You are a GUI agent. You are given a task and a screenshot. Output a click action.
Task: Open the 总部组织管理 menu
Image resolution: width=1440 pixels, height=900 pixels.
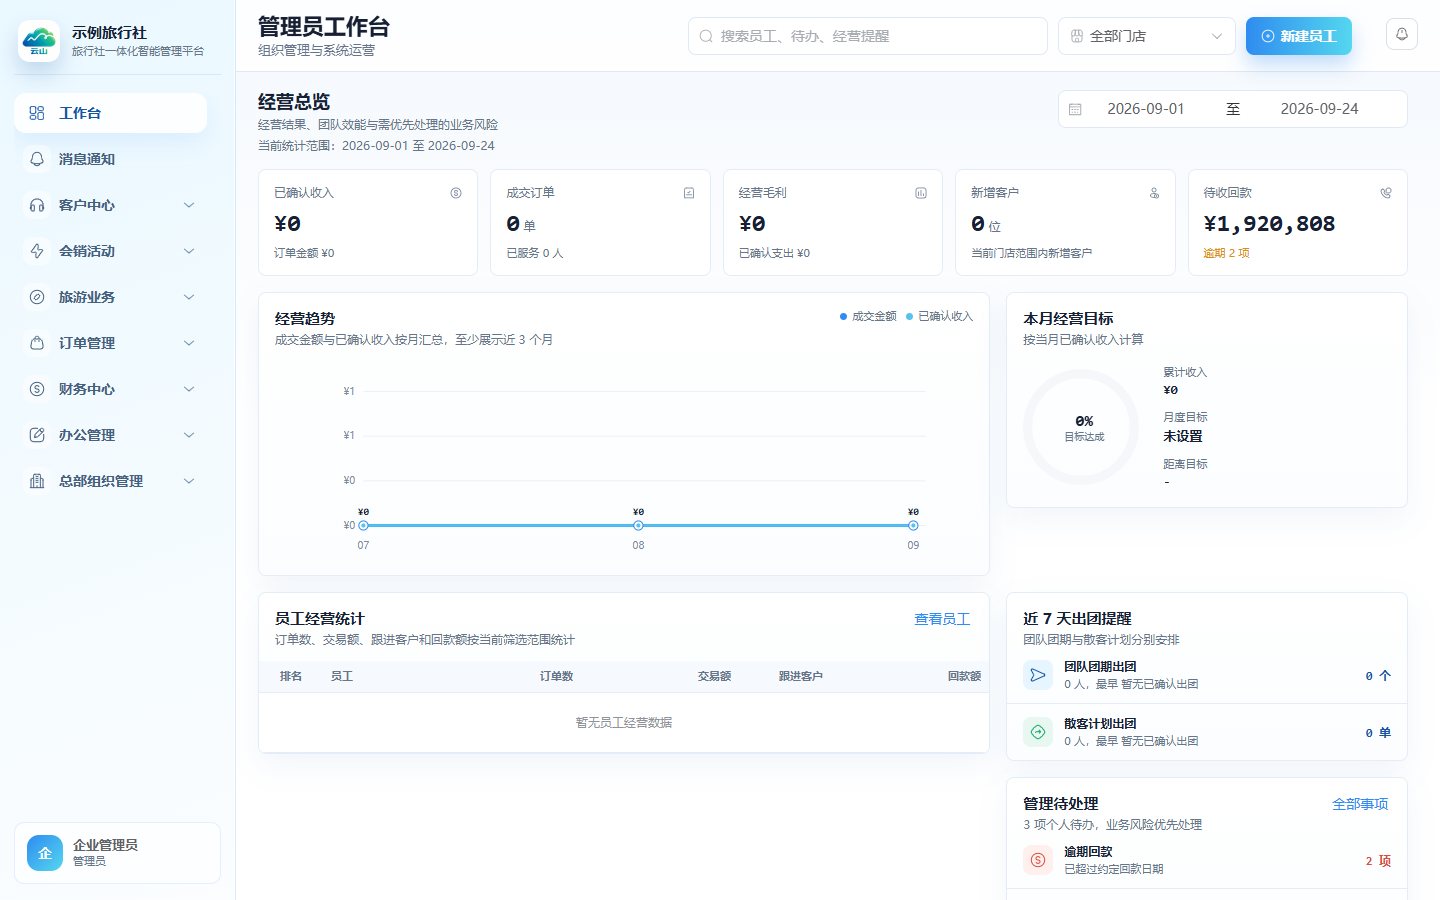(111, 481)
